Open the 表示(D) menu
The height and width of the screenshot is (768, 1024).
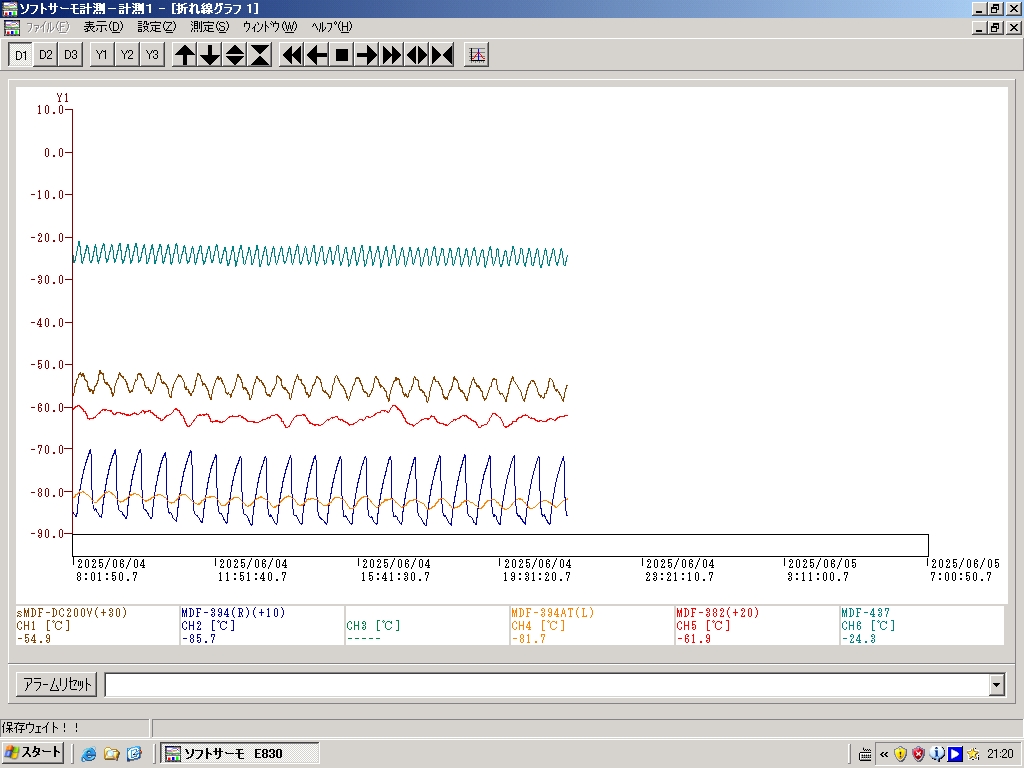103,27
